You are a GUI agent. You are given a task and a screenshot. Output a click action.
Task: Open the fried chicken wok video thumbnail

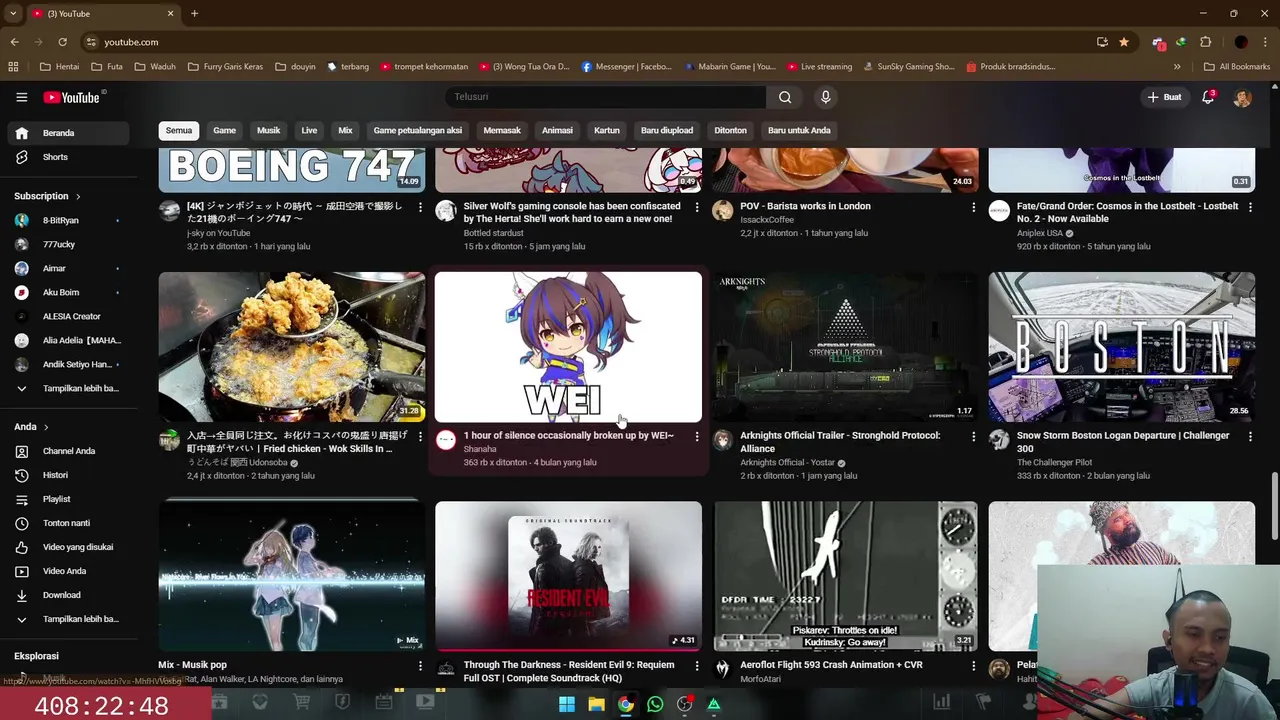coord(292,347)
